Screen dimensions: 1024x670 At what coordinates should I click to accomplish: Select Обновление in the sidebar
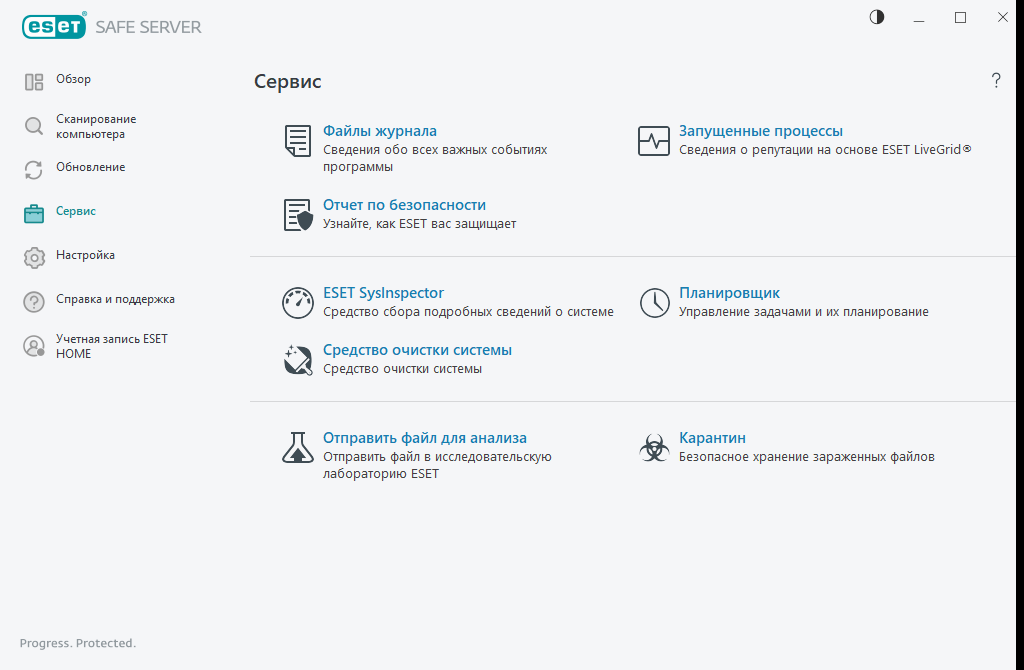pyautogui.click(x=90, y=168)
